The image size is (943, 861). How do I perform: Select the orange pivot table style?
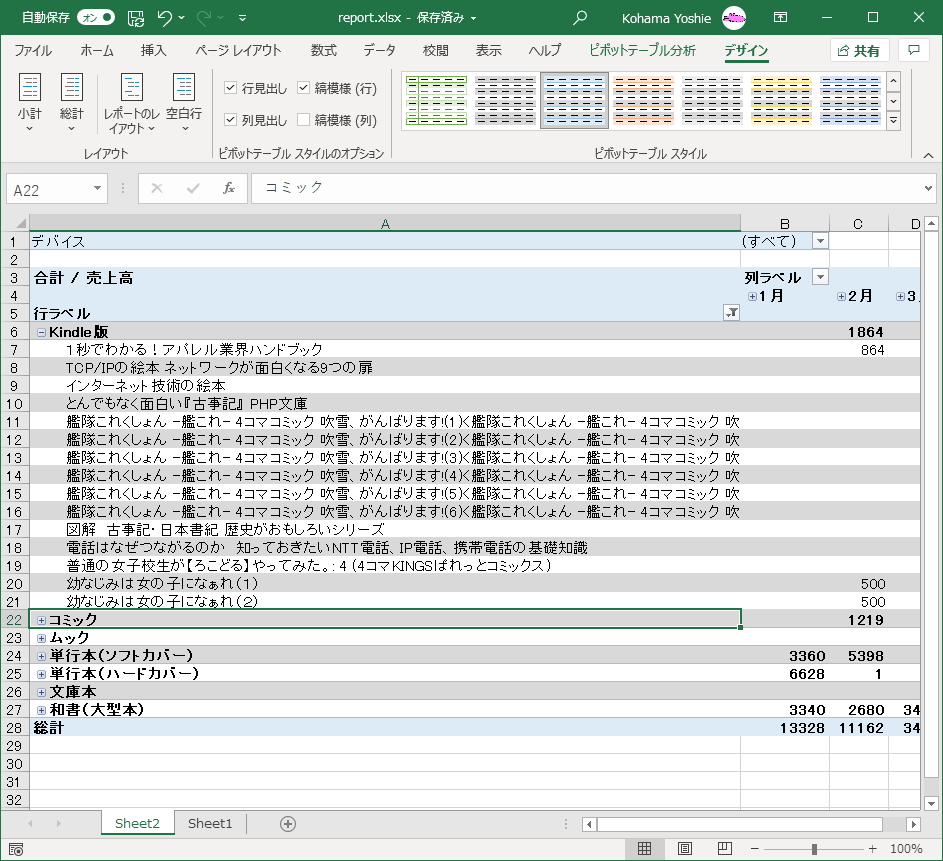pyautogui.click(x=643, y=100)
